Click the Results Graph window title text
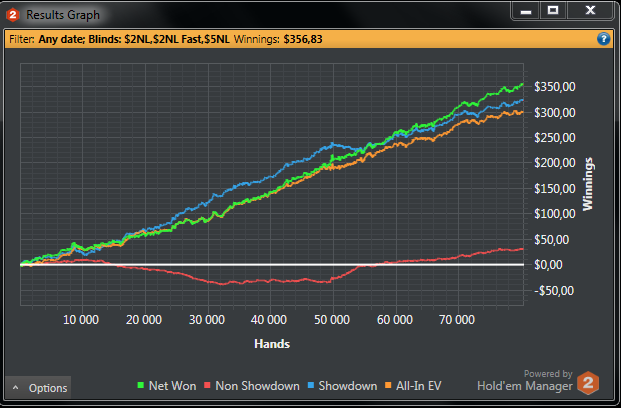This screenshot has width=621, height=408. pyautogui.click(x=63, y=15)
